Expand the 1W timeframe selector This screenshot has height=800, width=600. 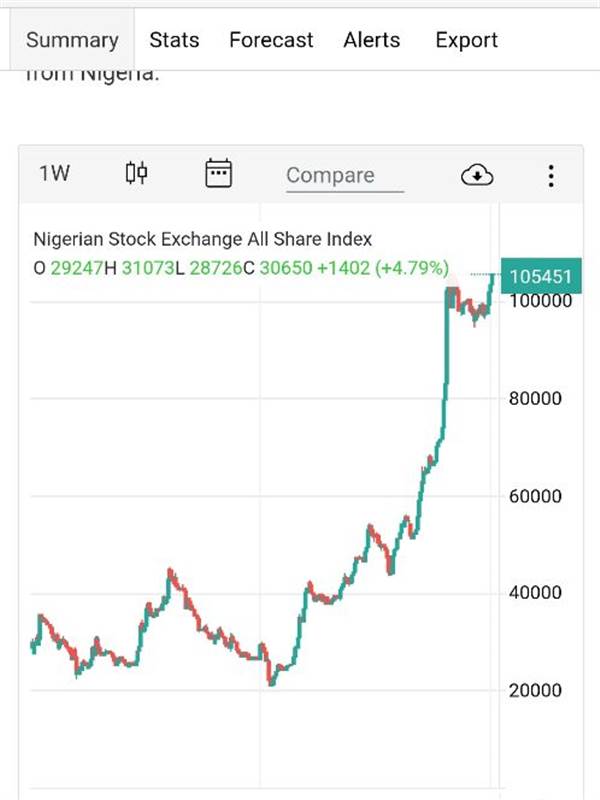click(54, 174)
